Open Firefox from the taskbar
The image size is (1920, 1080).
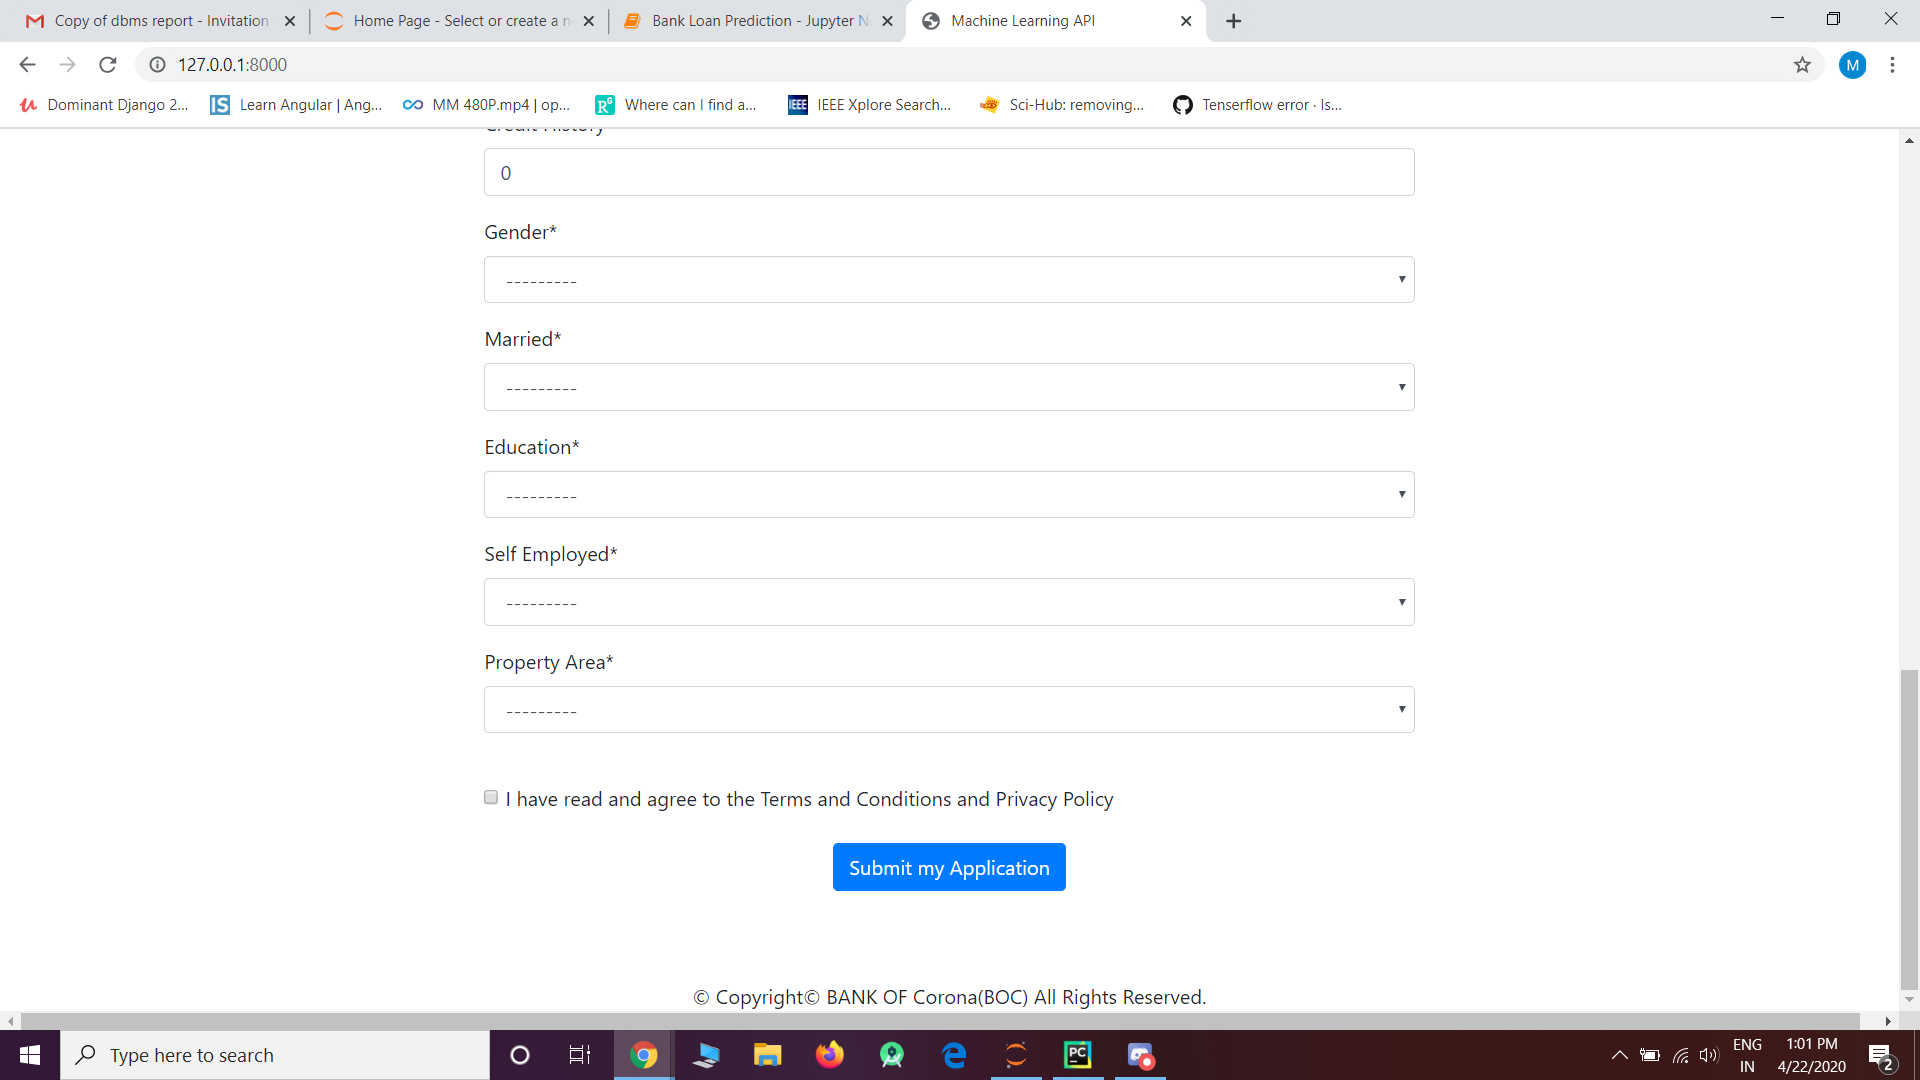coord(829,1055)
